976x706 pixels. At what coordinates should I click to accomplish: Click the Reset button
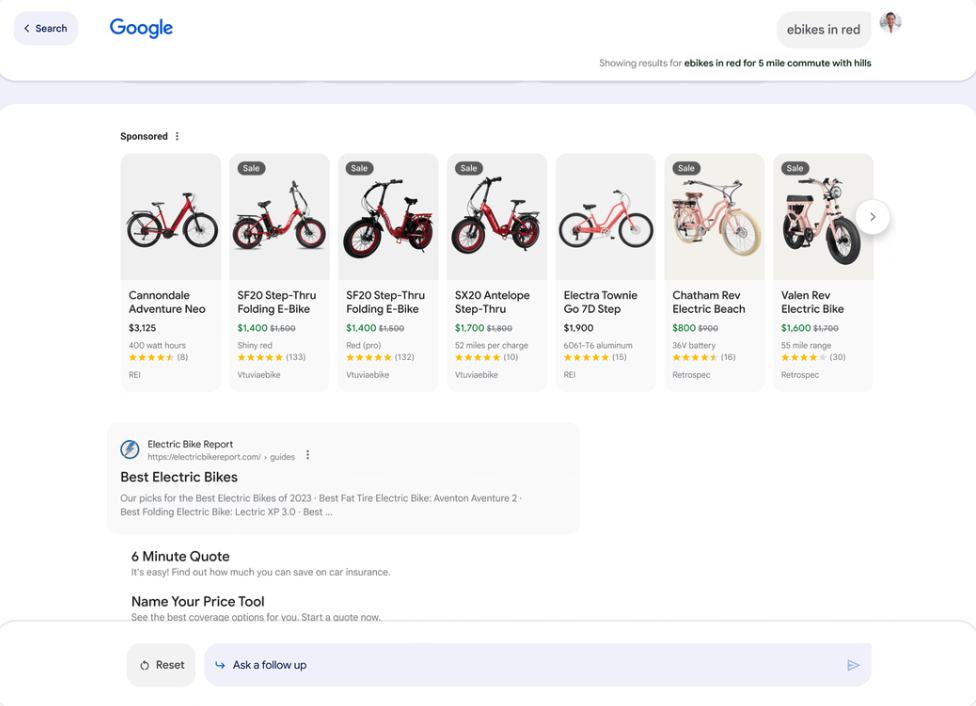161,665
